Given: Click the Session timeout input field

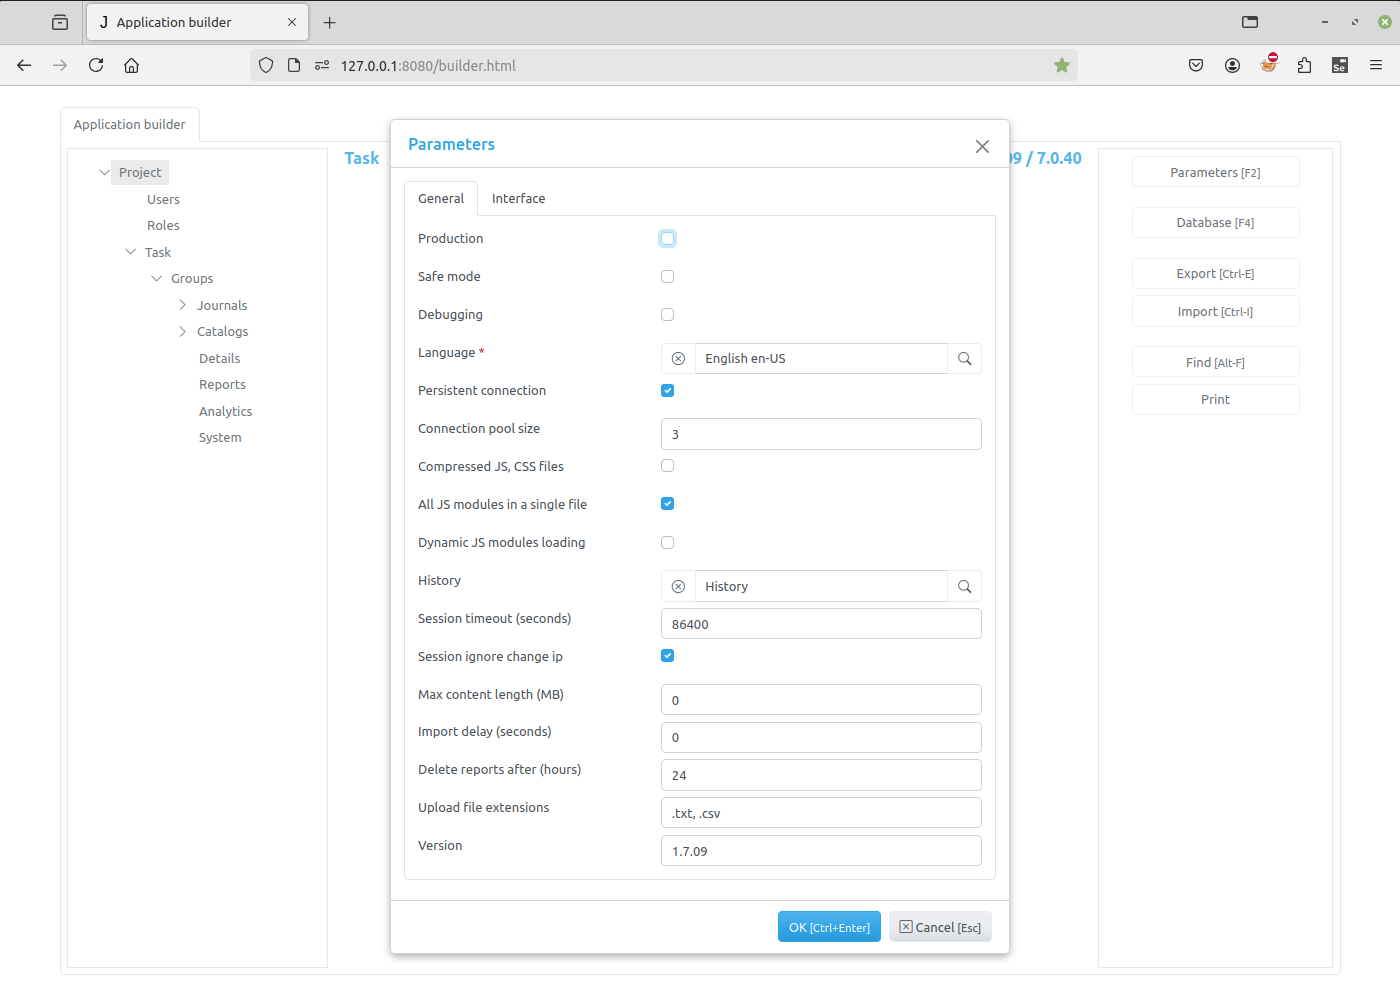Looking at the screenshot, I should pyautogui.click(x=820, y=623).
